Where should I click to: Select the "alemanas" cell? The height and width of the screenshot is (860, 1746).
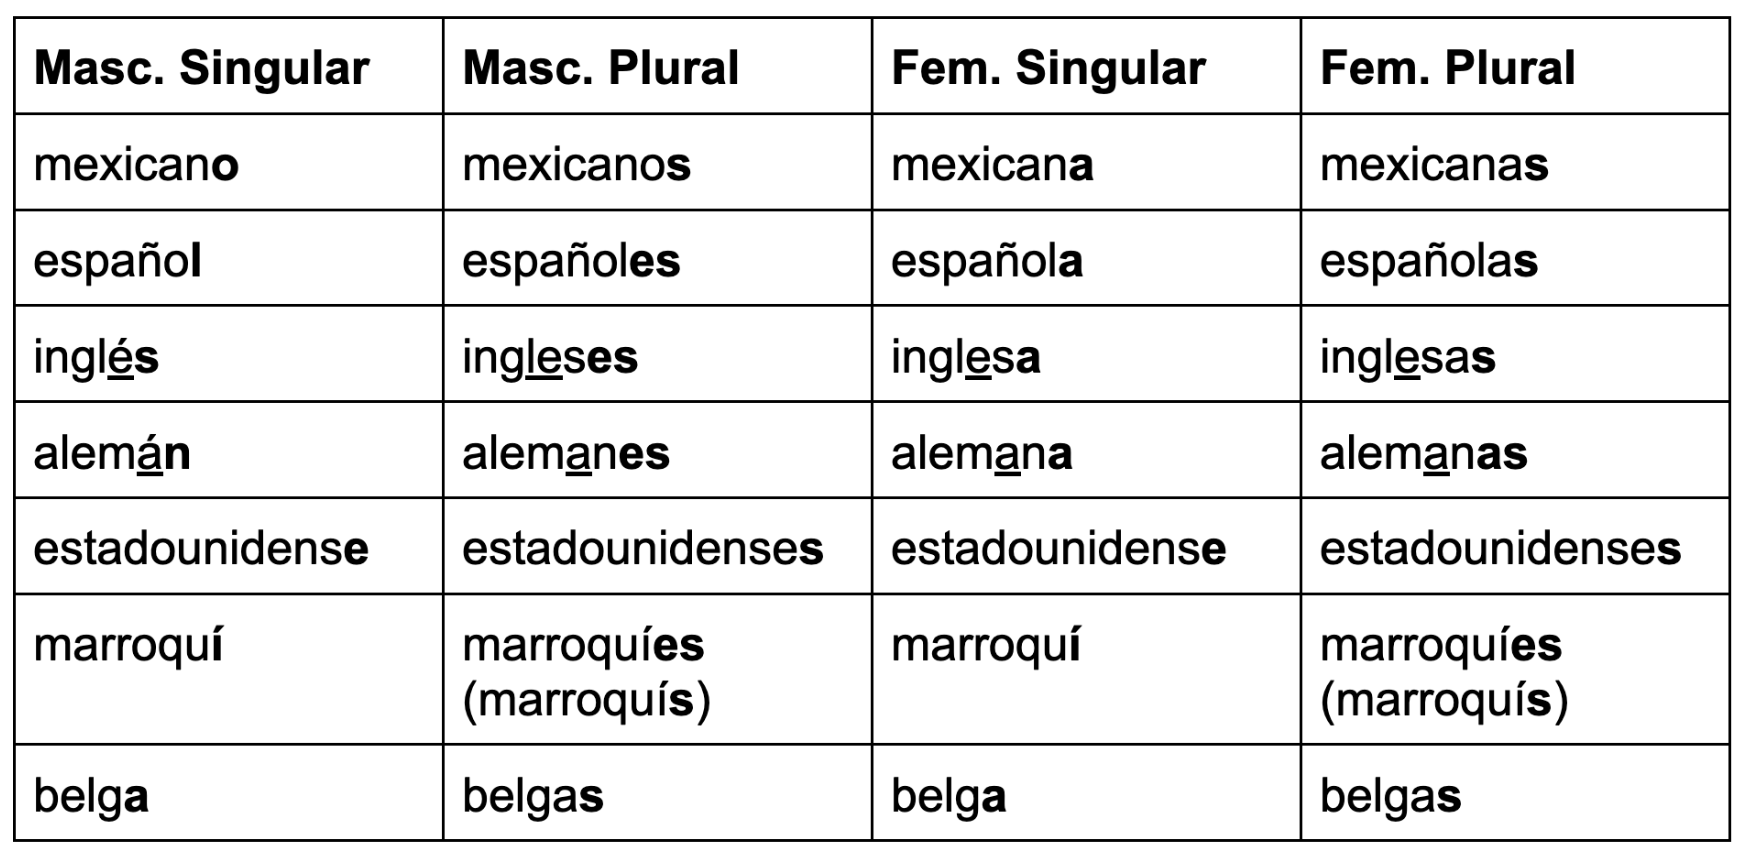[1423, 453]
